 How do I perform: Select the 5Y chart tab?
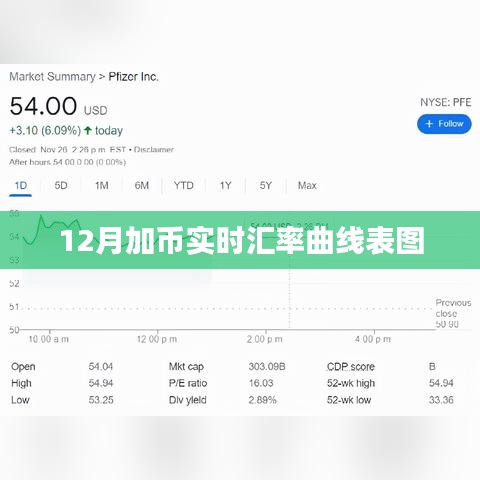pyautogui.click(x=266, y=185)
